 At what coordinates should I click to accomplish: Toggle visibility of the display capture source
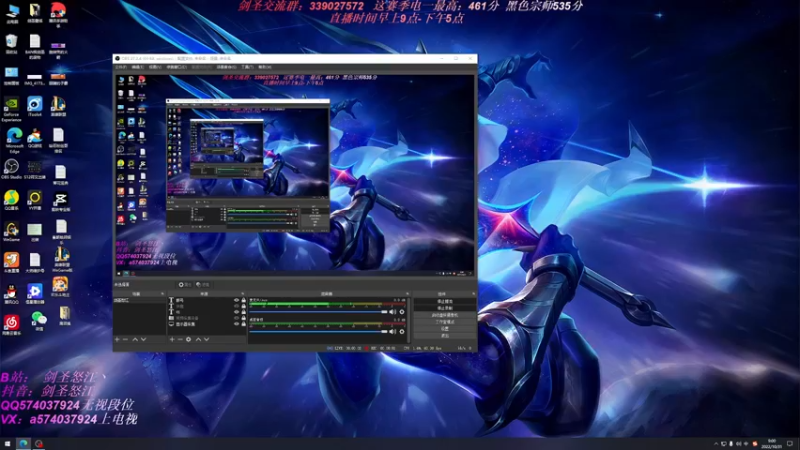[236, 323]
